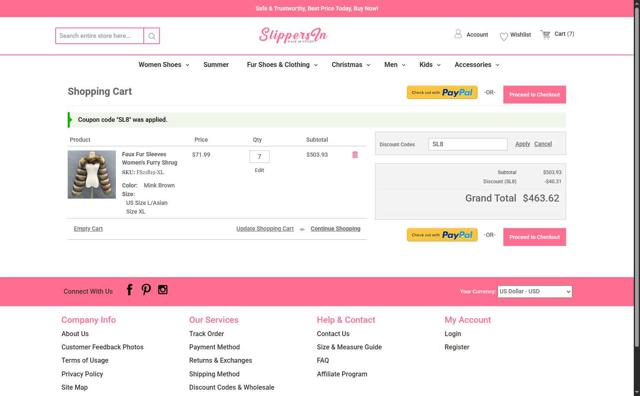
Task: Click the coupon applied message text
Action: [122, 120]
